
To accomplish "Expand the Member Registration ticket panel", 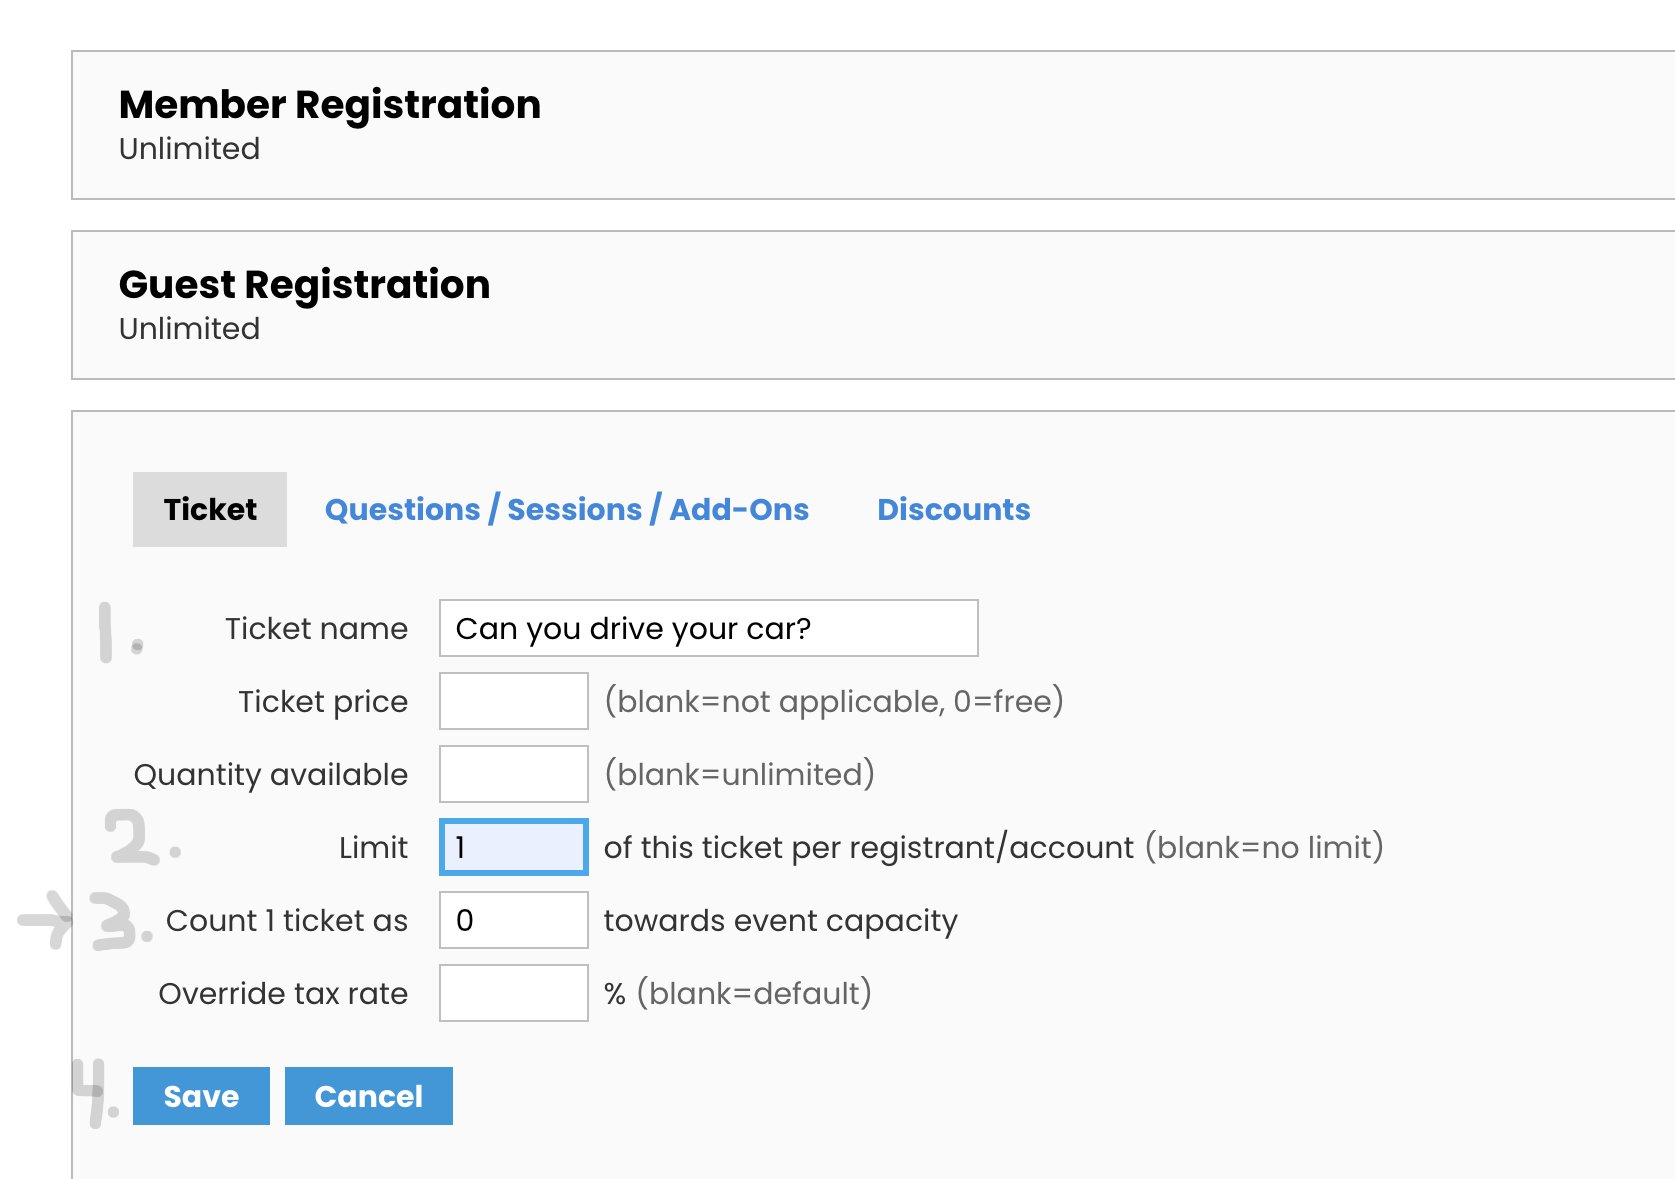I will click(330, 105).
